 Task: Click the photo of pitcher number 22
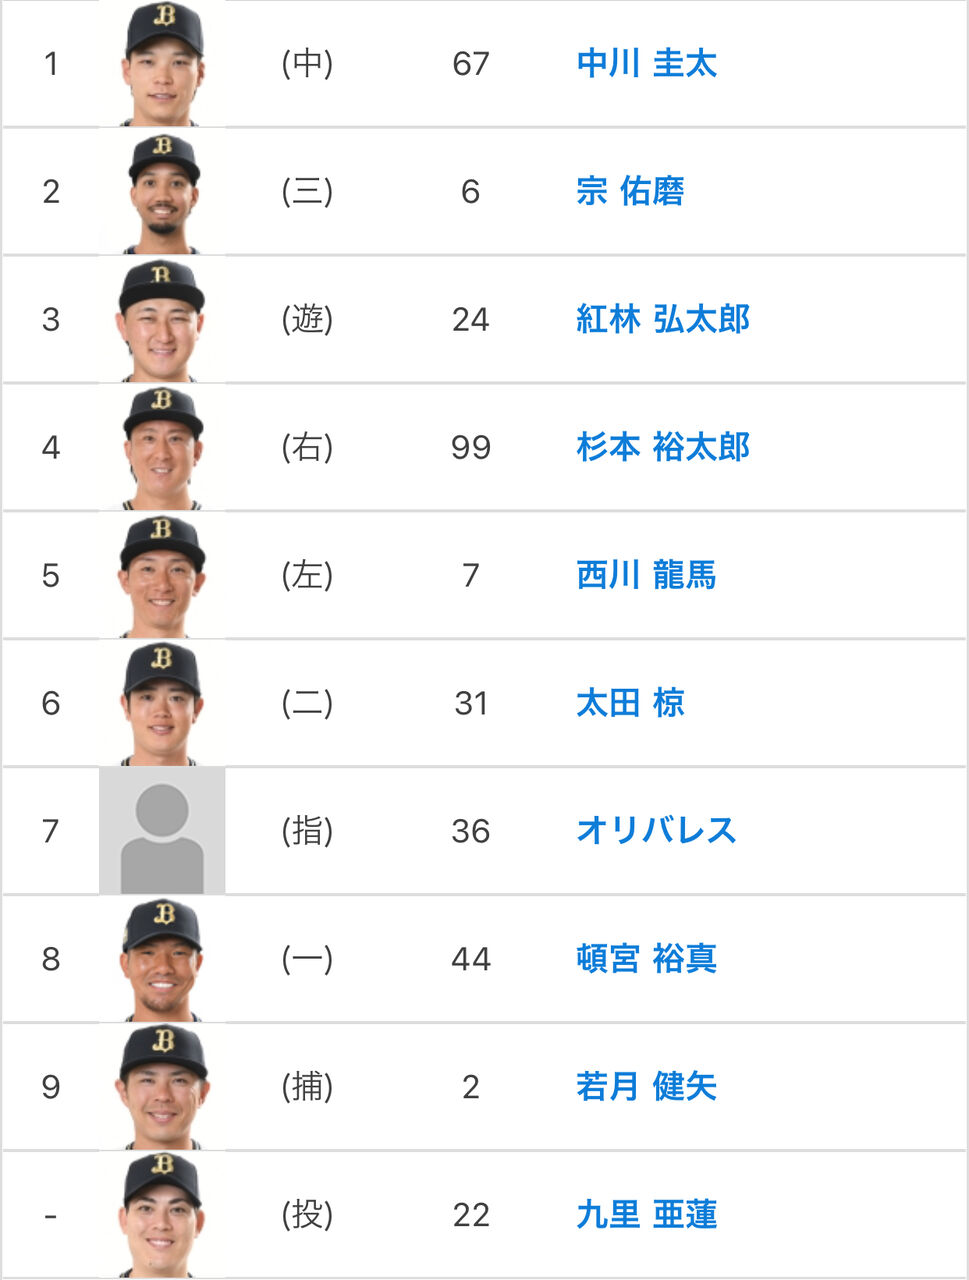162,1215
